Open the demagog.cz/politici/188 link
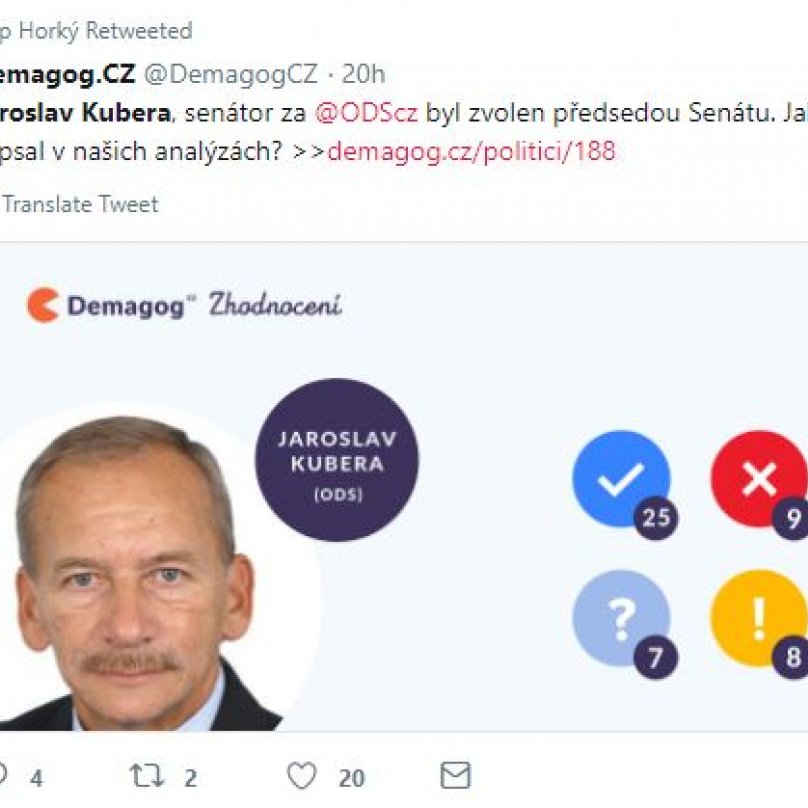The width and height of the screenshot is (808, 808). 472,151
